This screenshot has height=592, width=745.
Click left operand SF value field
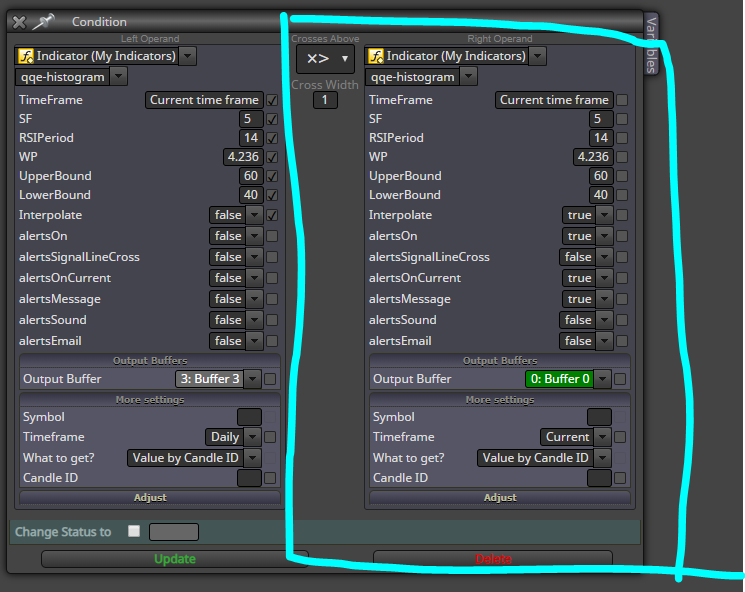[251, 119]
